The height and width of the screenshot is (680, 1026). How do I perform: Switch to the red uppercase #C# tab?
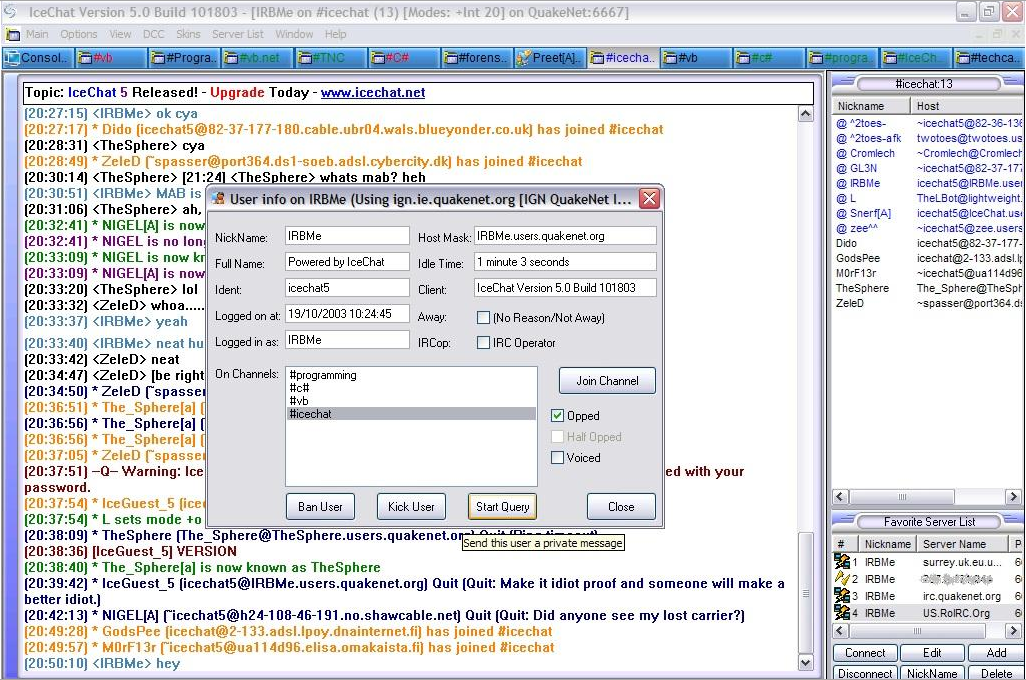tap(404, 58)
